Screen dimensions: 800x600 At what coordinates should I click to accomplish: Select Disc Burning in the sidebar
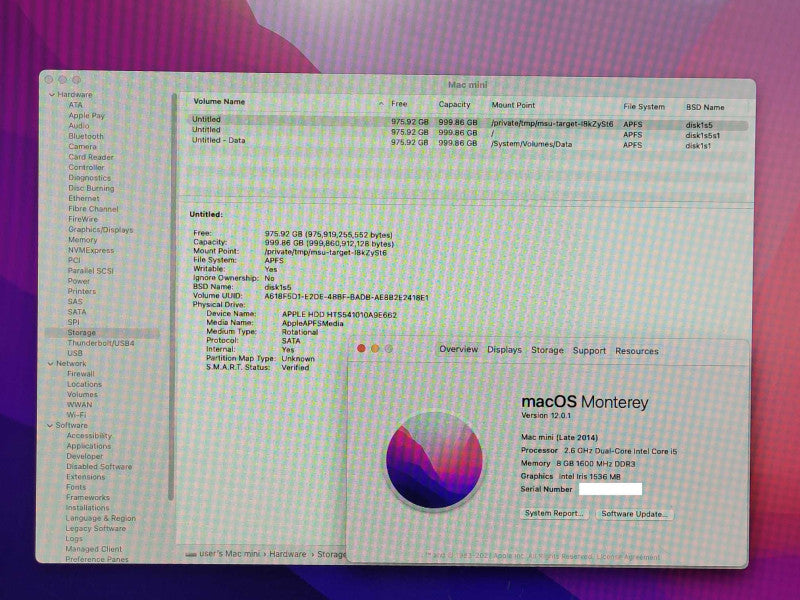pos(91,188)
